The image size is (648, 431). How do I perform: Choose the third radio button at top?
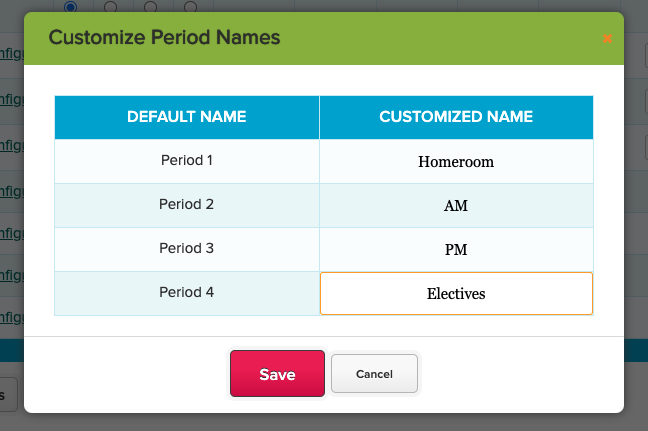[x=150, y=6]
